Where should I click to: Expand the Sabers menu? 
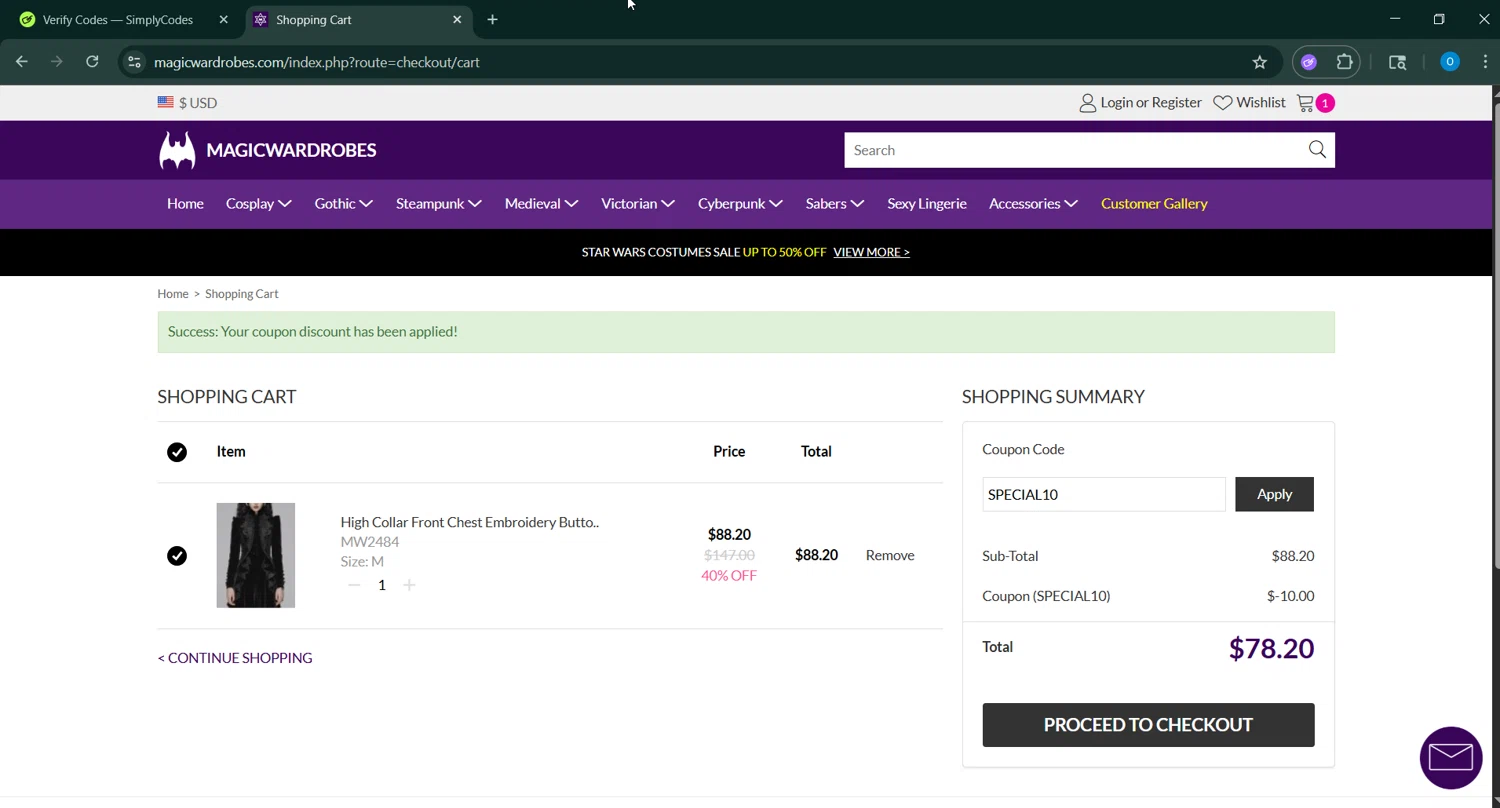834,204
